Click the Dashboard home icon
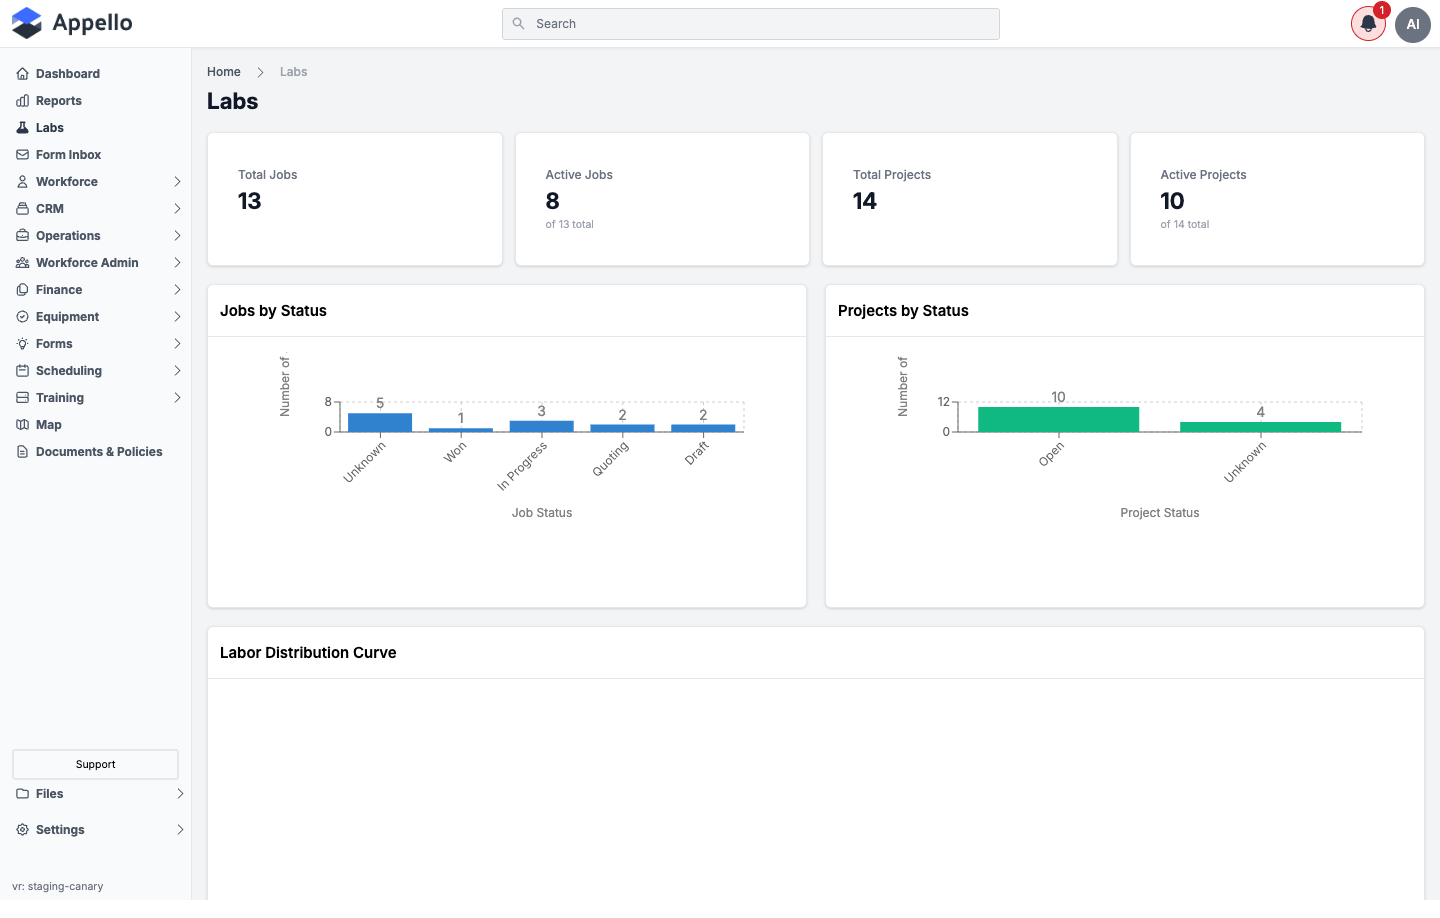Screen dimensions: 1440x918 point(22,74)
